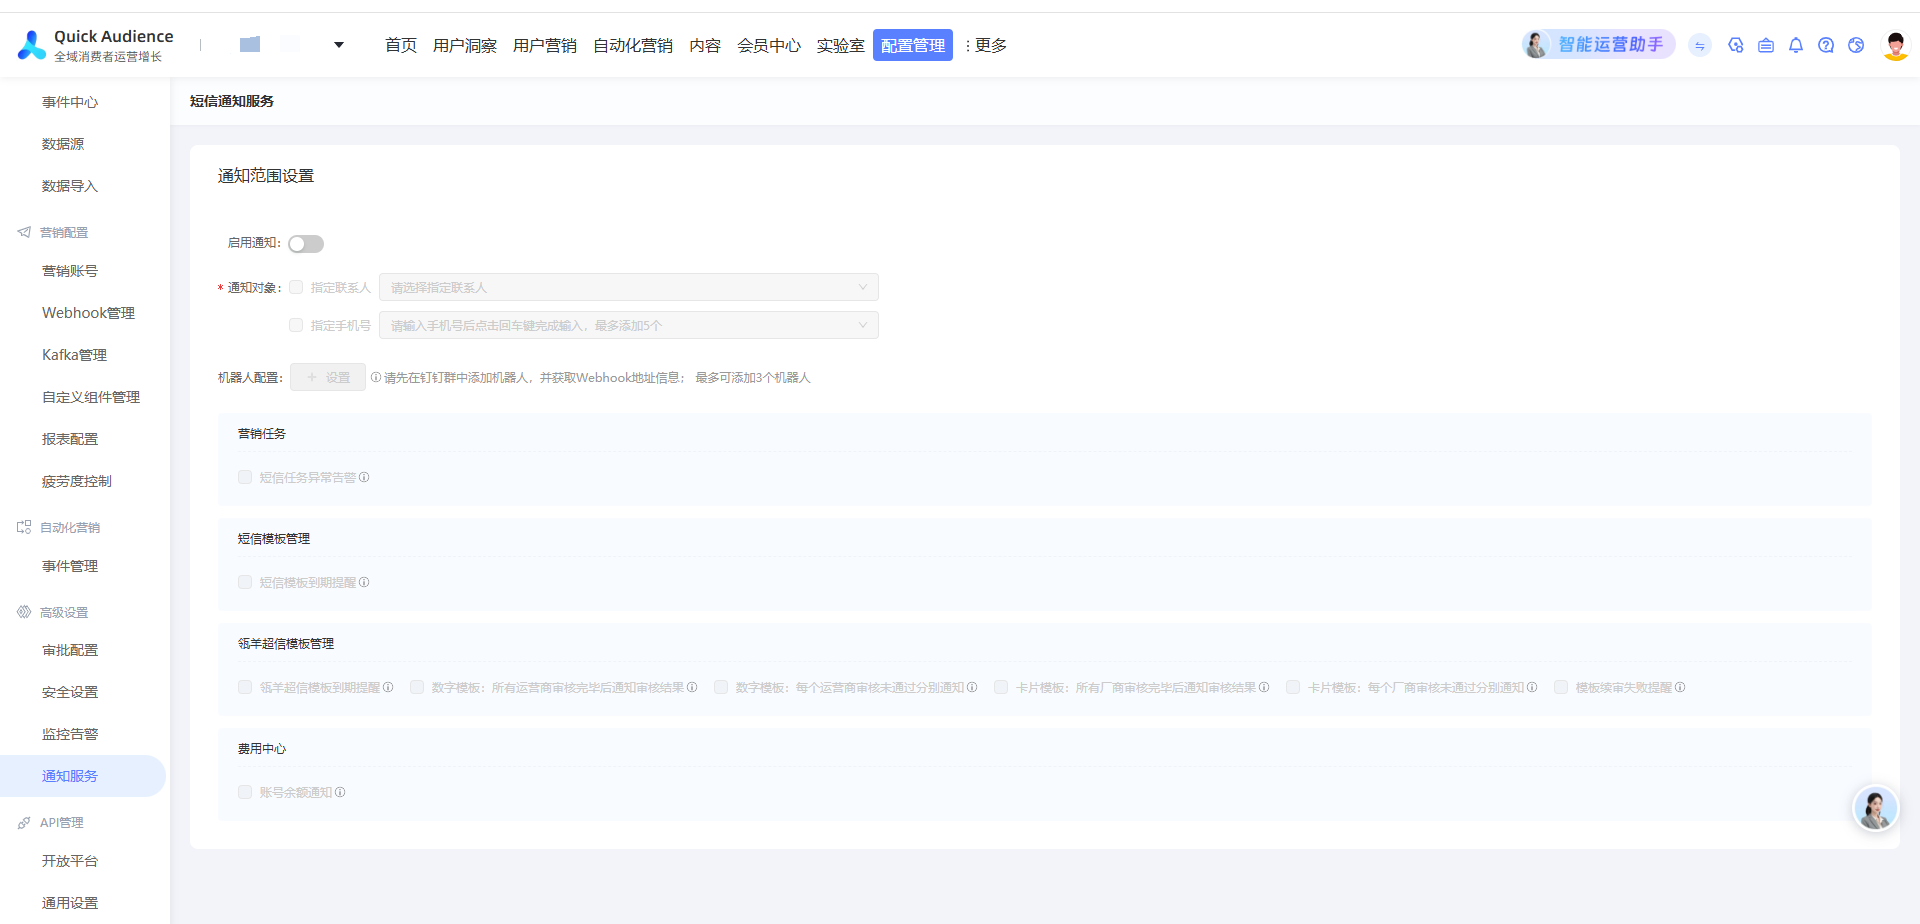
Task: Go to 首页 in top navigation
Action: 401,45
